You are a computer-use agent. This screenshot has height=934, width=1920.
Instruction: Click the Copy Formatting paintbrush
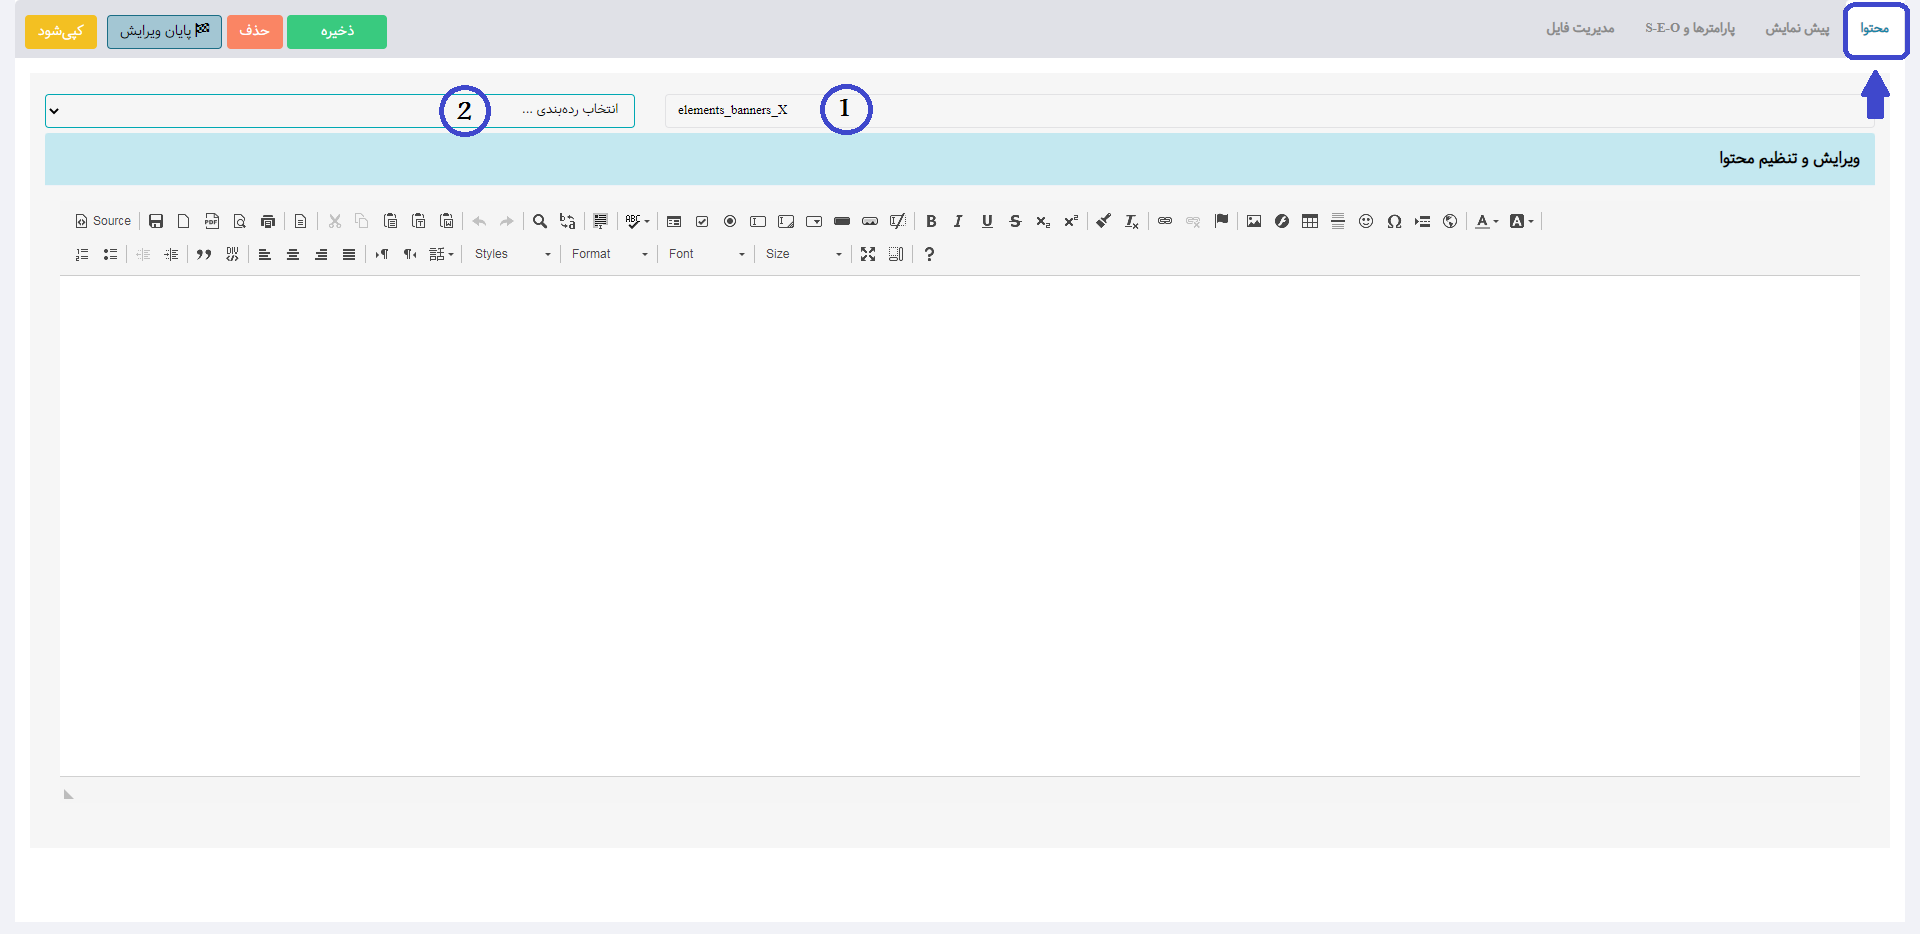(1103, 221)
